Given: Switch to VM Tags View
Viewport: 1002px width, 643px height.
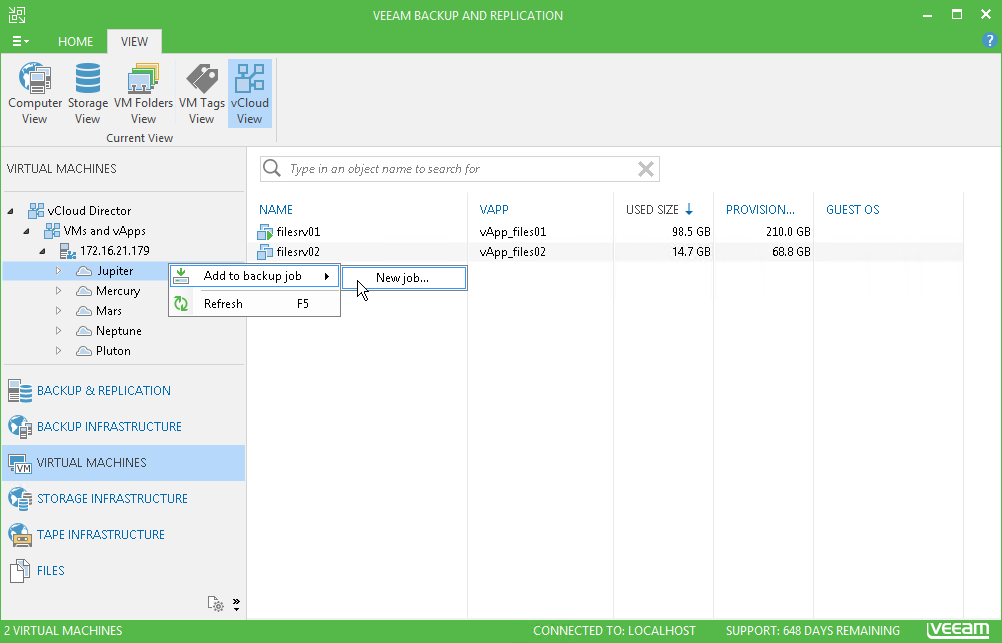Looking at the screenshot, I should 201,94.
